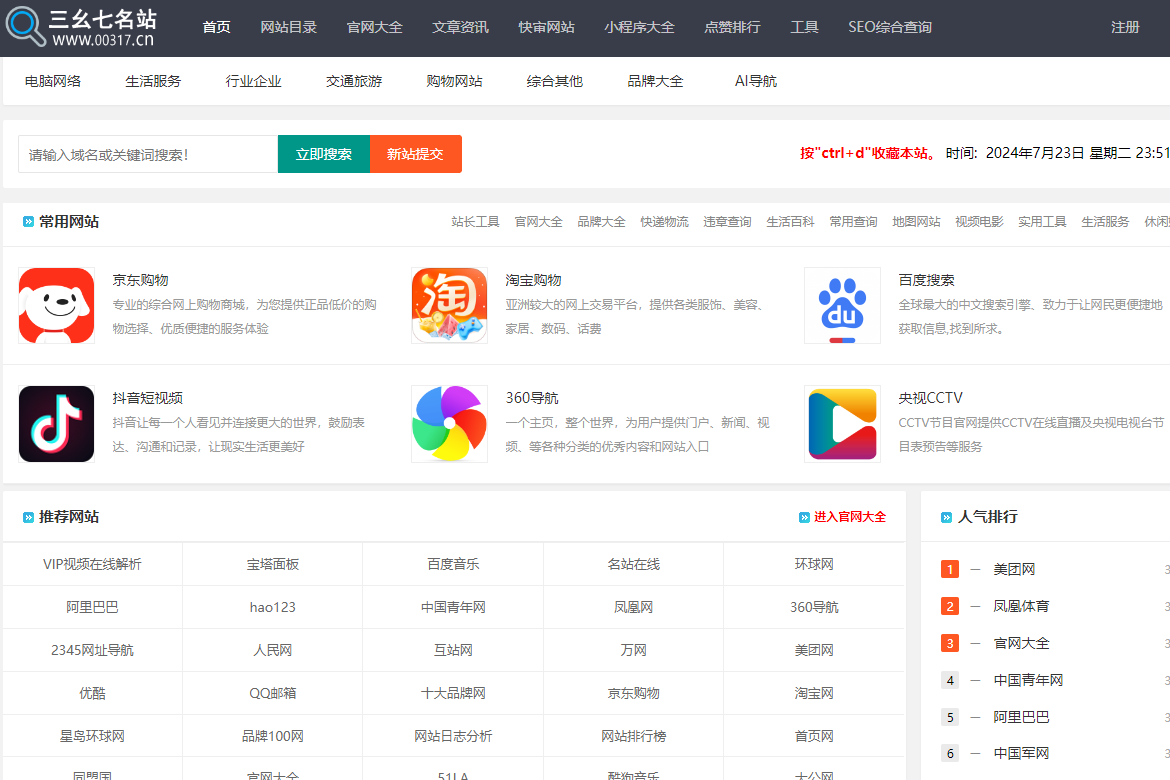This screenshot has width=1170, height=780.
Task: Click the red 进入官网大全 link
Action: coord(850,517)
